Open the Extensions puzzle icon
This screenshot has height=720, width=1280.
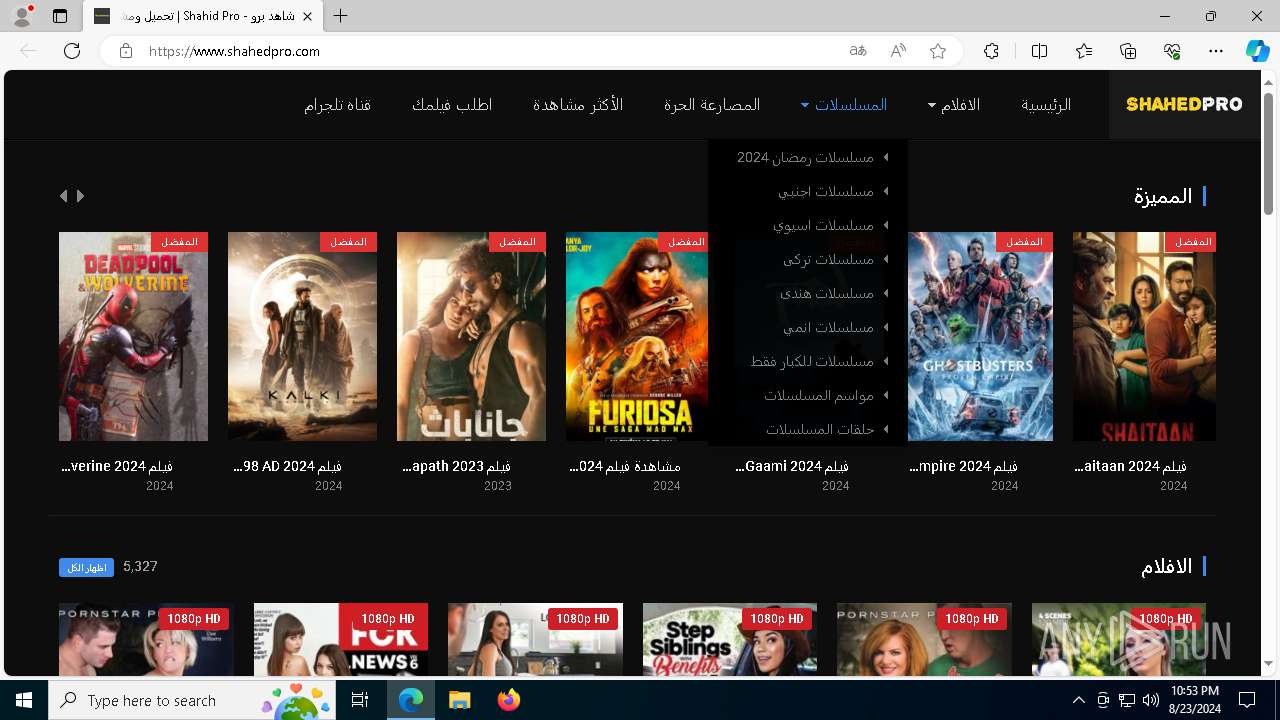(x=991, y=51)
